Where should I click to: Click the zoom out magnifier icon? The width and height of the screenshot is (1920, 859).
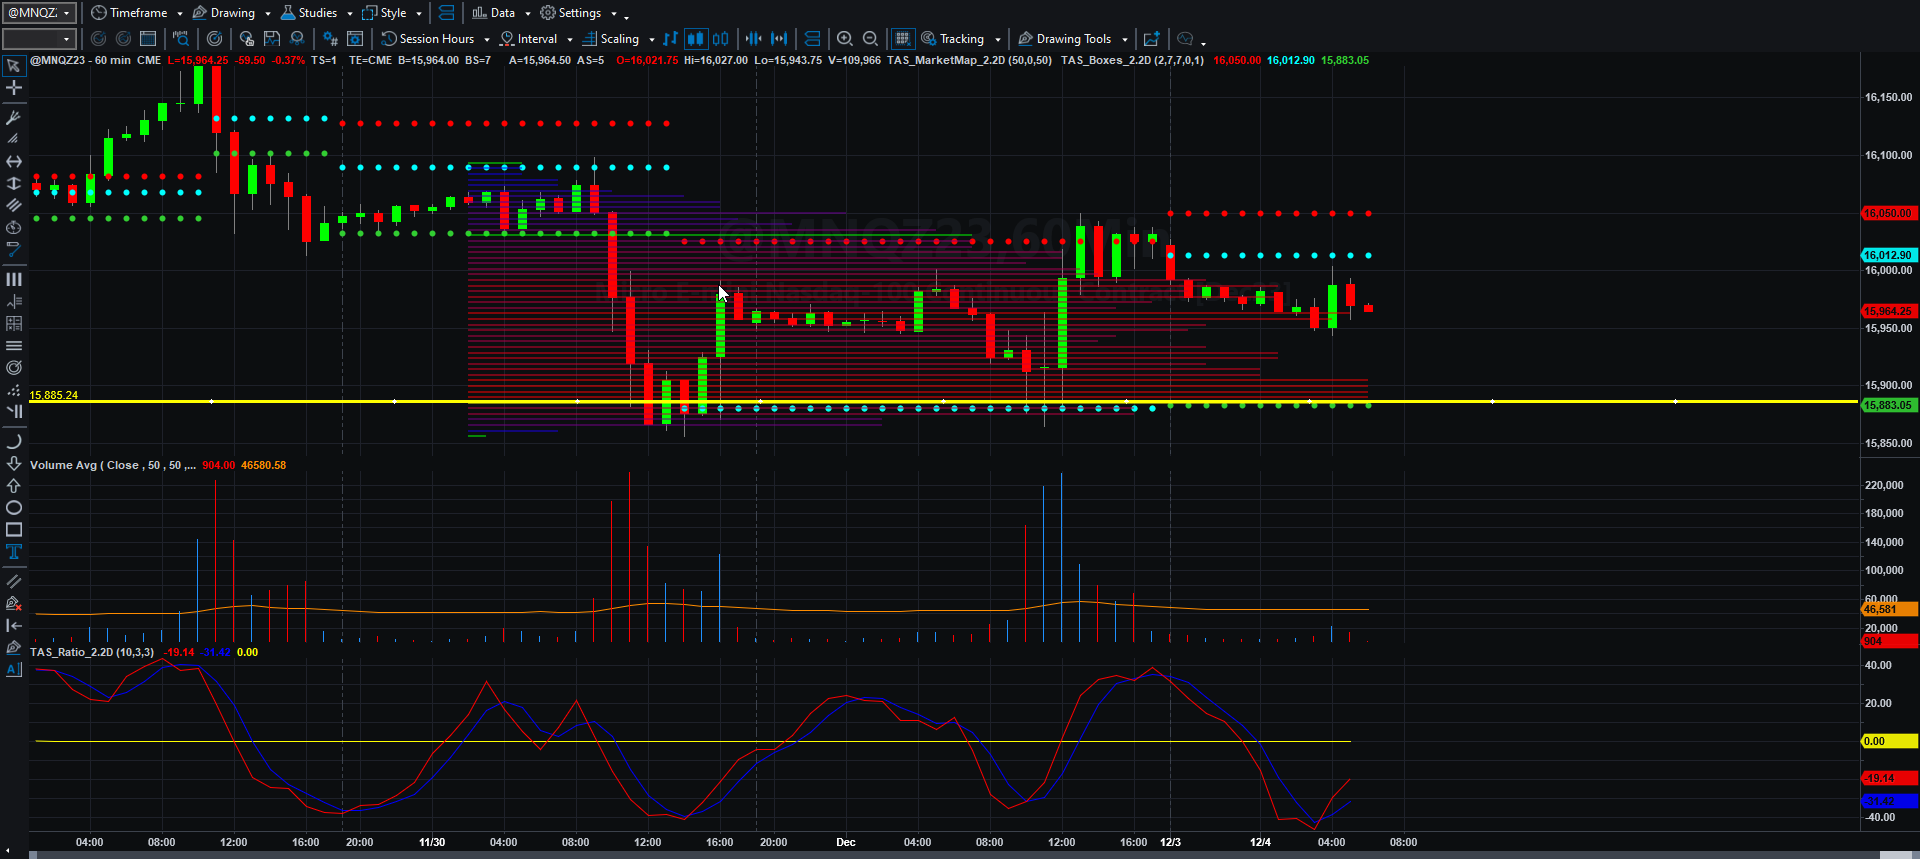pos(870,39)
